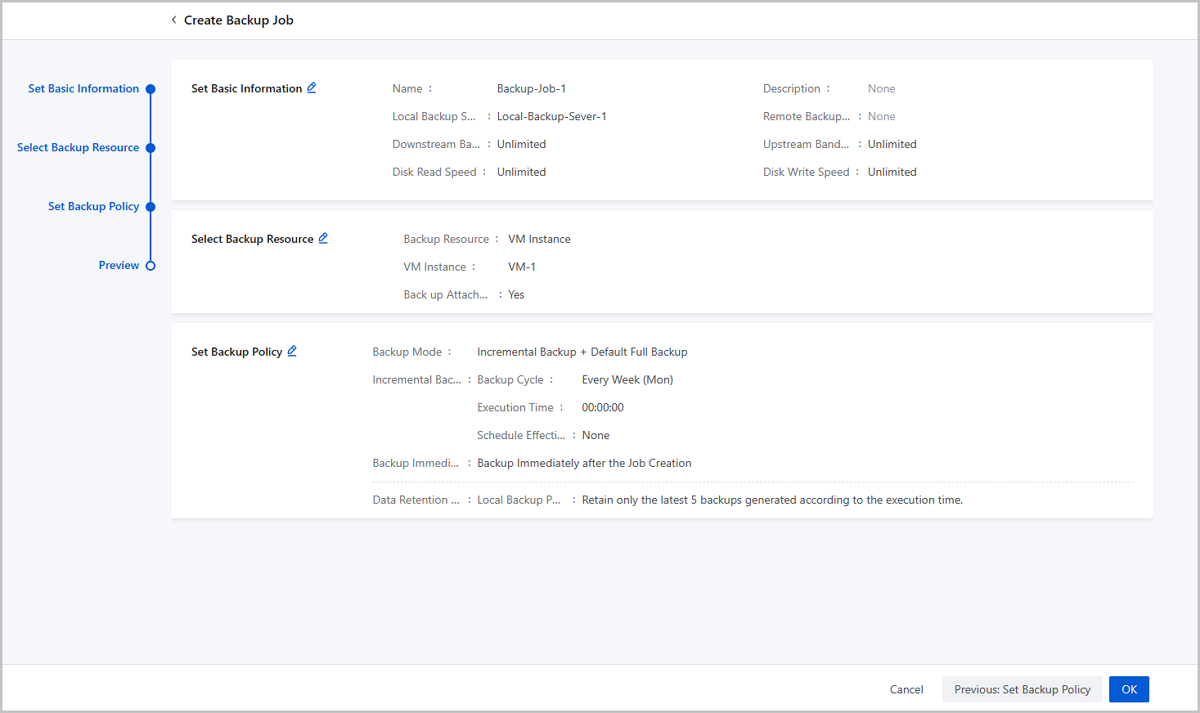The height and width of the screenshot is (713, 1200).
Task: Click the step dot for Set Basic Information
Action: 151,89
